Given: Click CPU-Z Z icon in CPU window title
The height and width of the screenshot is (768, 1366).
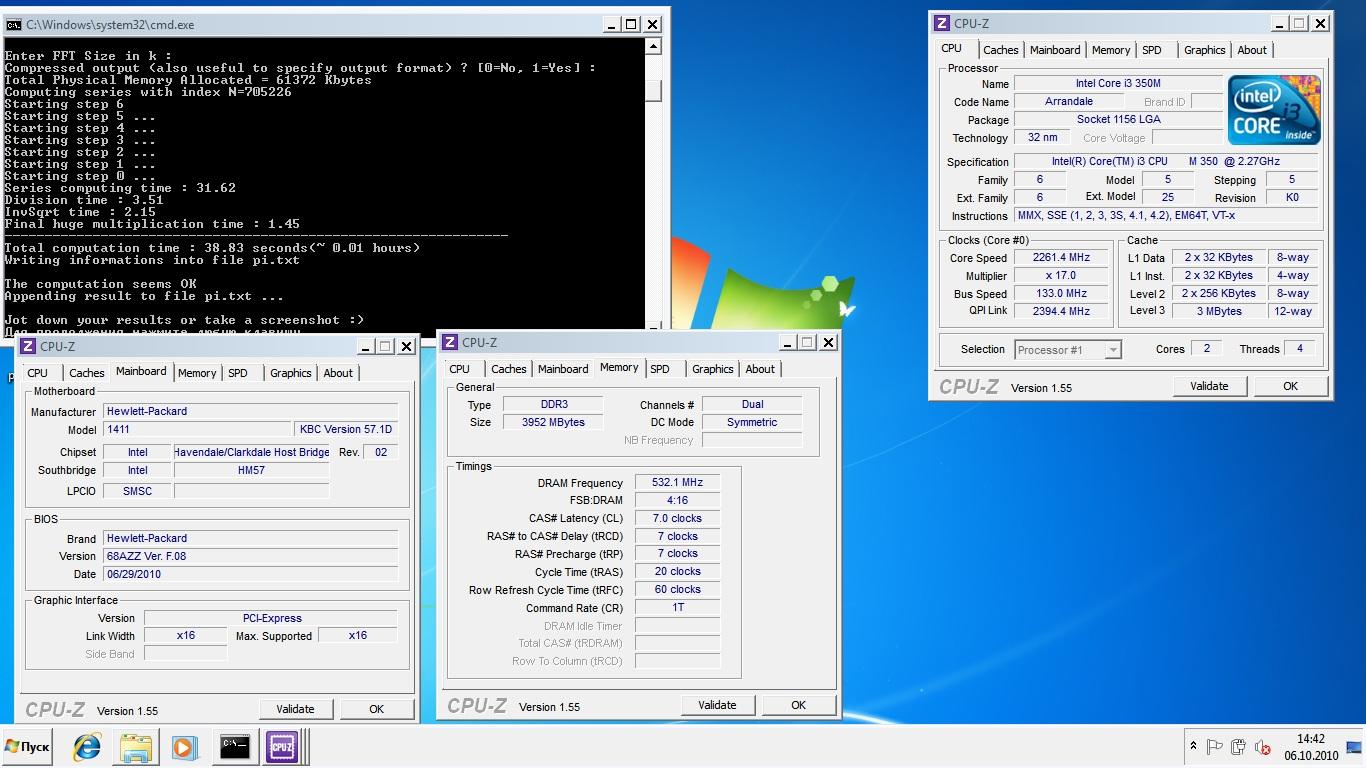Looking at the screenshot, I should pos(941,23).
